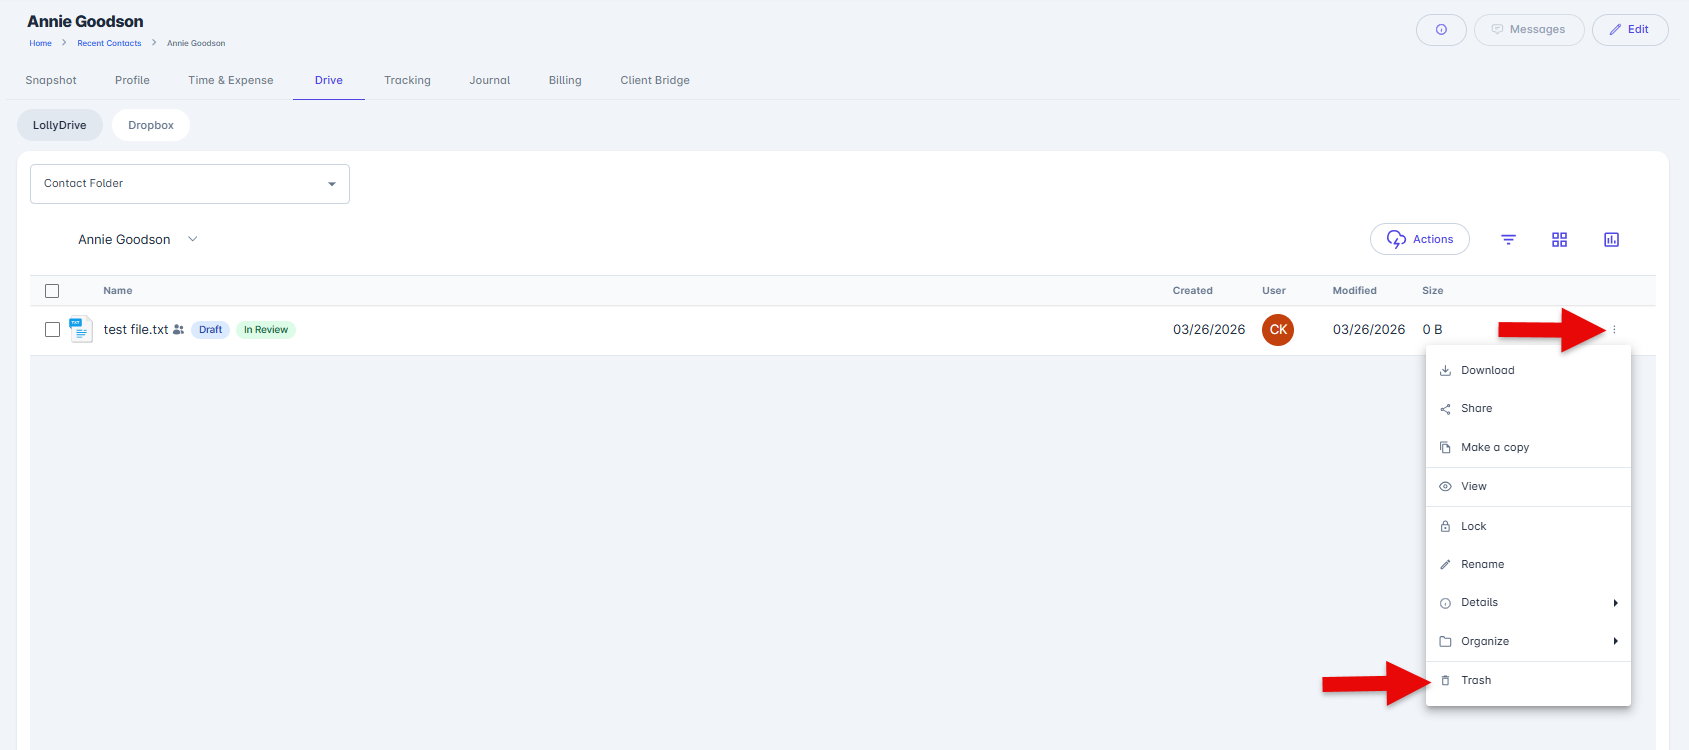
Task: Click the CK user avatar
Action: click(x=1278, y=330)
